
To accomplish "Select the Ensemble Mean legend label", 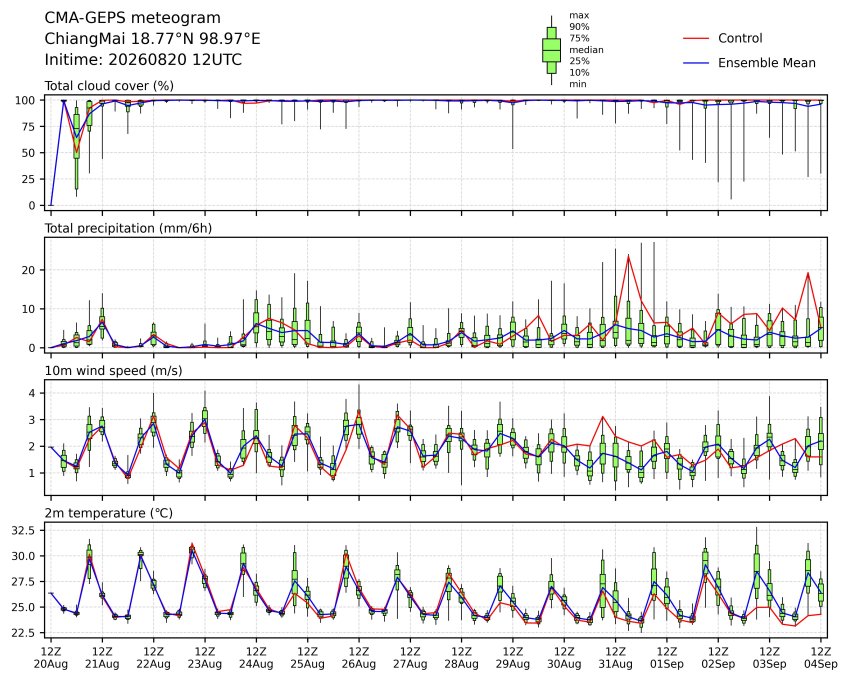I will click(x=767, y=63).
